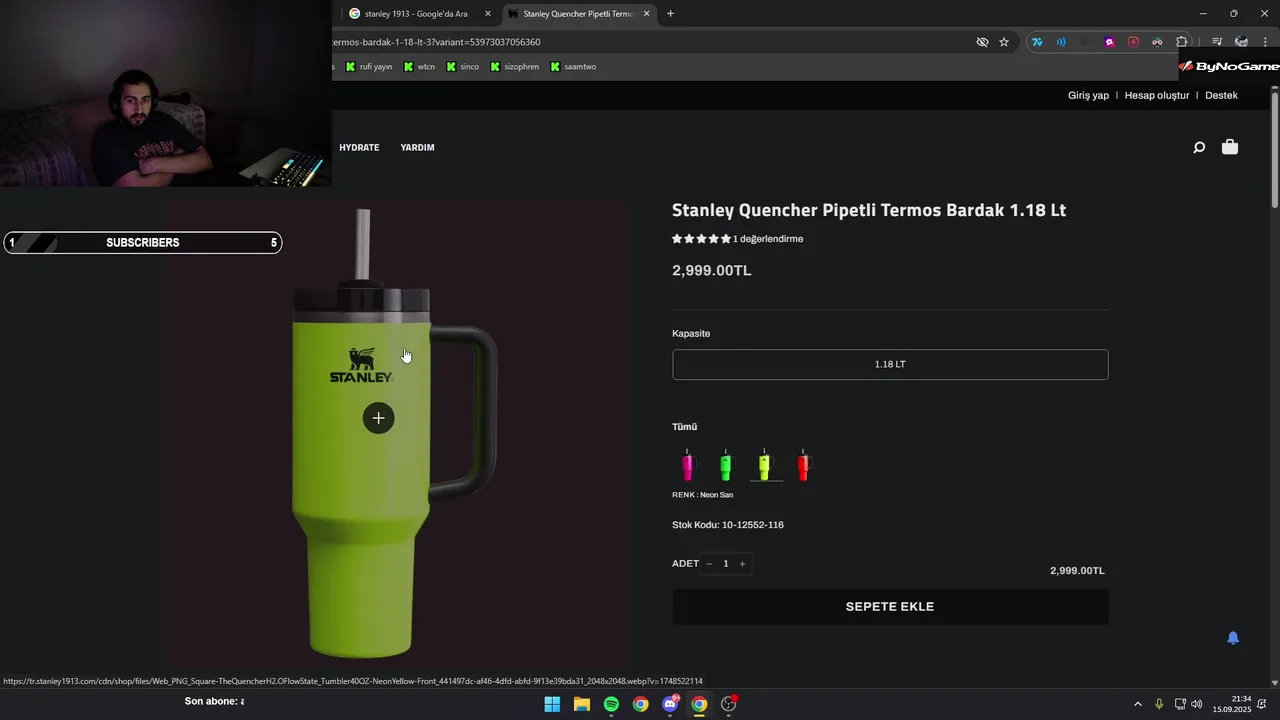This screenshot has width=1280, height=720.
Task: Click the quantity value field
Action: [x=726, y=564]
